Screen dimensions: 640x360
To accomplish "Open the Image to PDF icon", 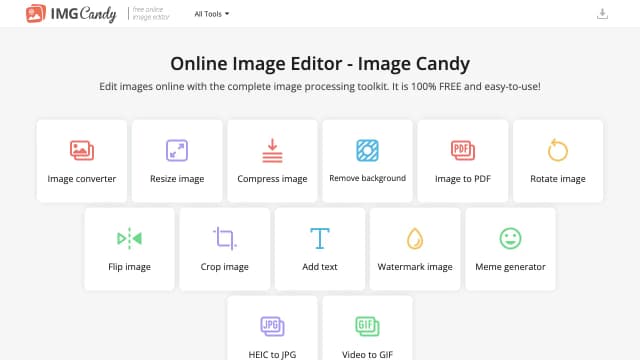I will (x=463, y=151).
